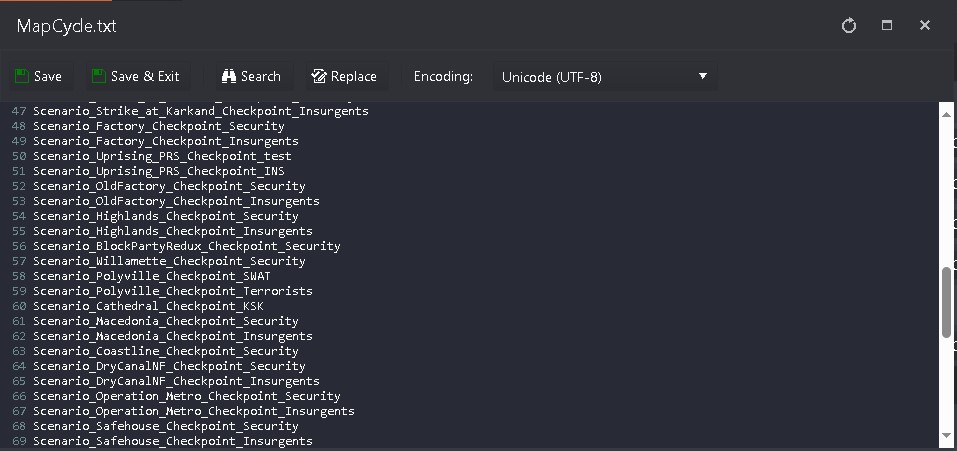Click the Scenario_Operation_Metro_Checkpoint_Insurgents line

click(x=193, y=411)
